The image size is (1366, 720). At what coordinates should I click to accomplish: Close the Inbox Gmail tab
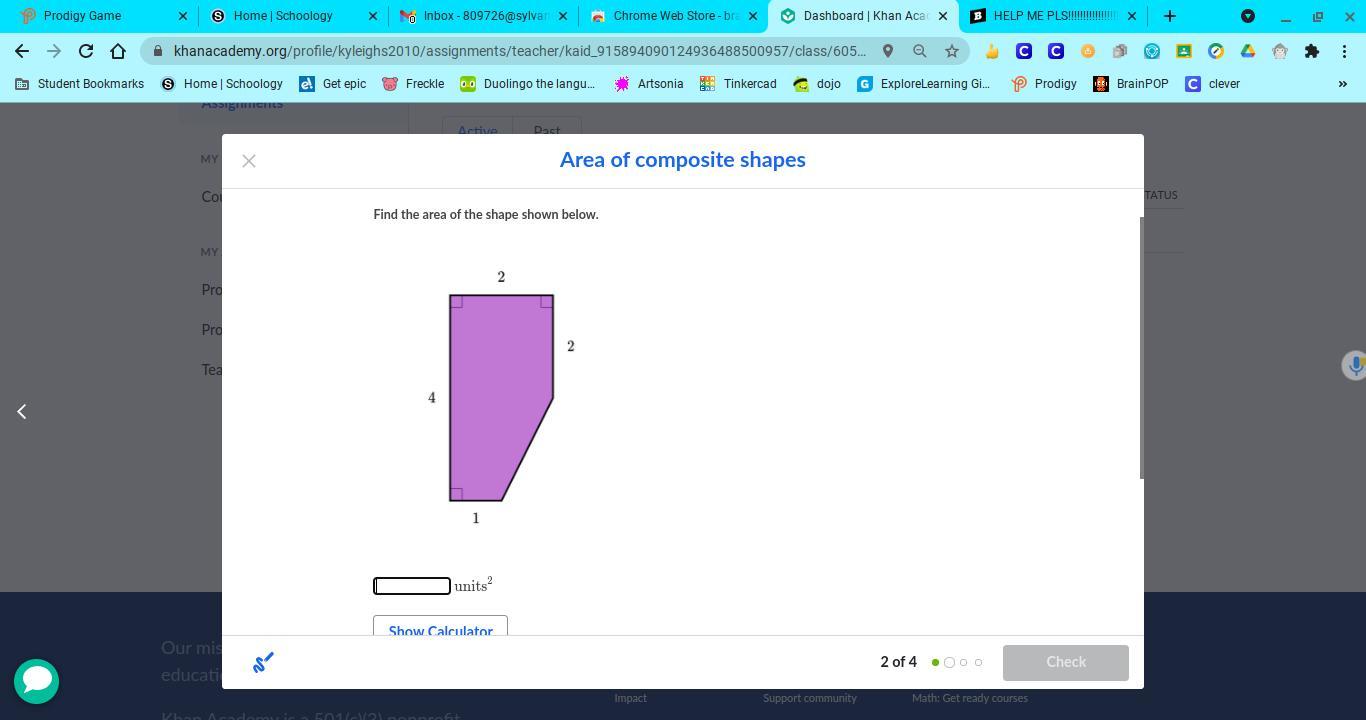(x=563, y=16)
